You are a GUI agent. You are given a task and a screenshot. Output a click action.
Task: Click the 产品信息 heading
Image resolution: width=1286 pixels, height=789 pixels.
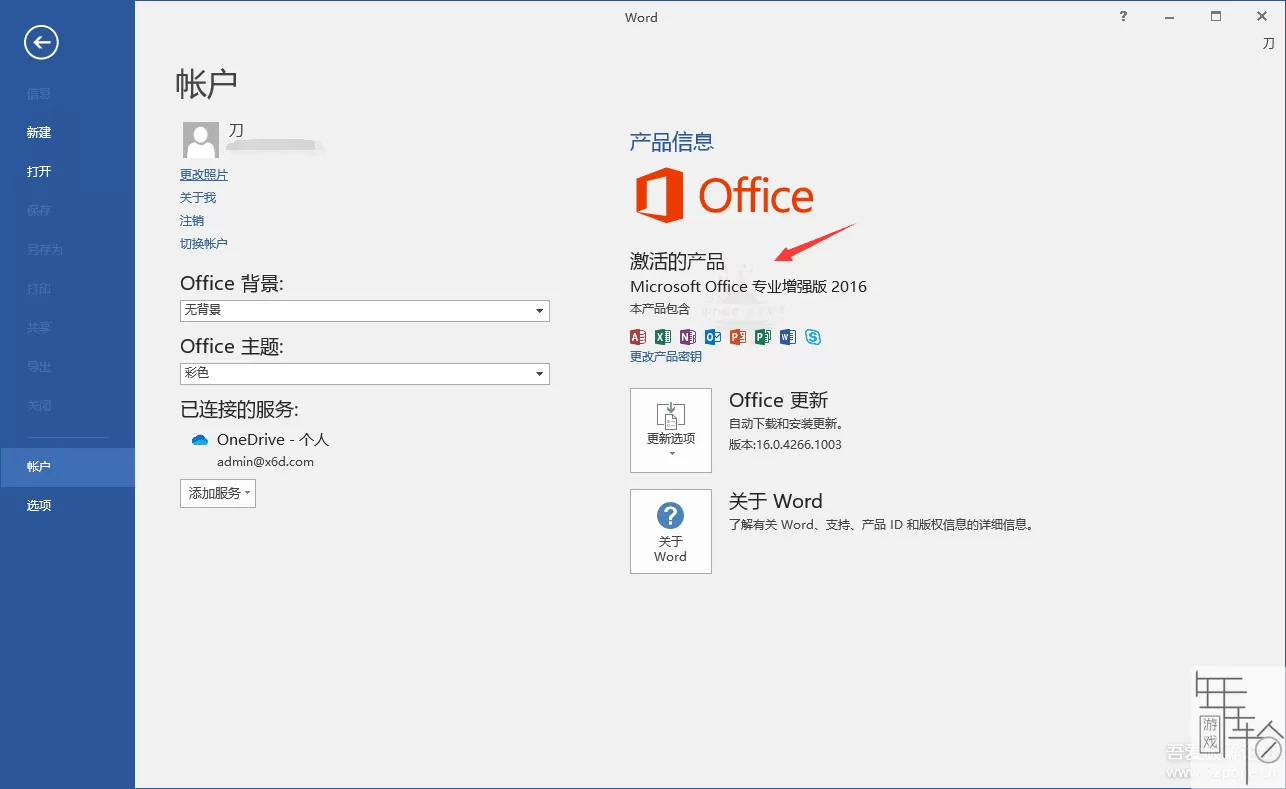tap(672, 142)
